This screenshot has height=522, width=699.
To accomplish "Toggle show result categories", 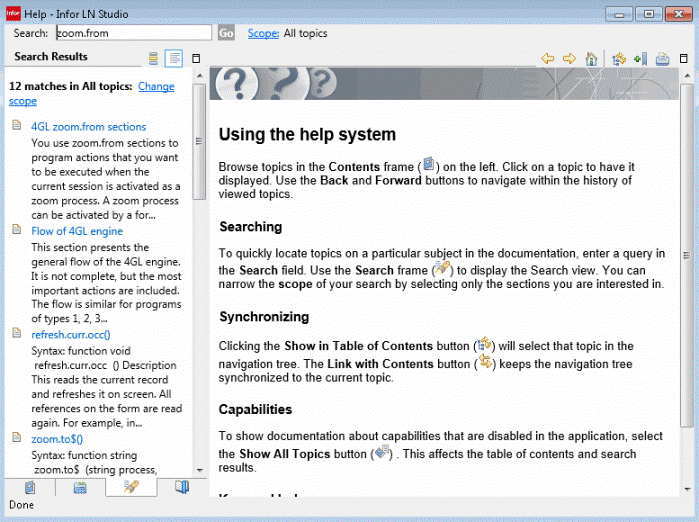I will (153, 58).
